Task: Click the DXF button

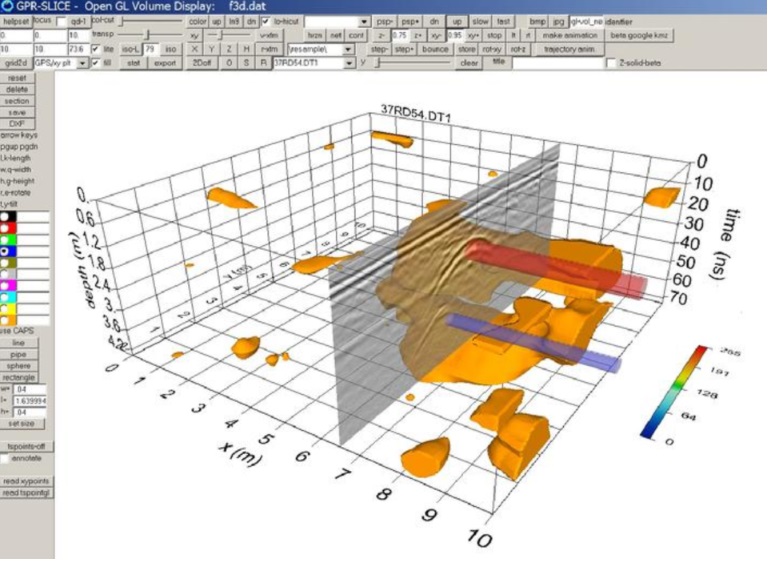Action: (x=17, y=124)
